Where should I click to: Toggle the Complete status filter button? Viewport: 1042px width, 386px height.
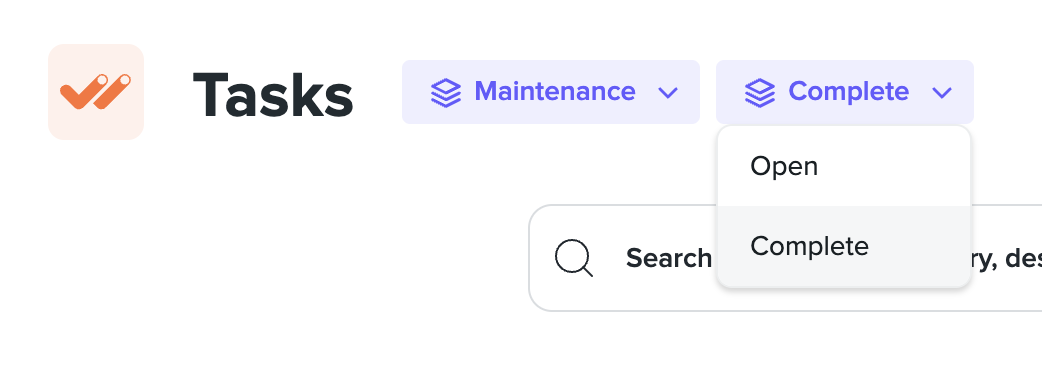(x=845, y=92)
